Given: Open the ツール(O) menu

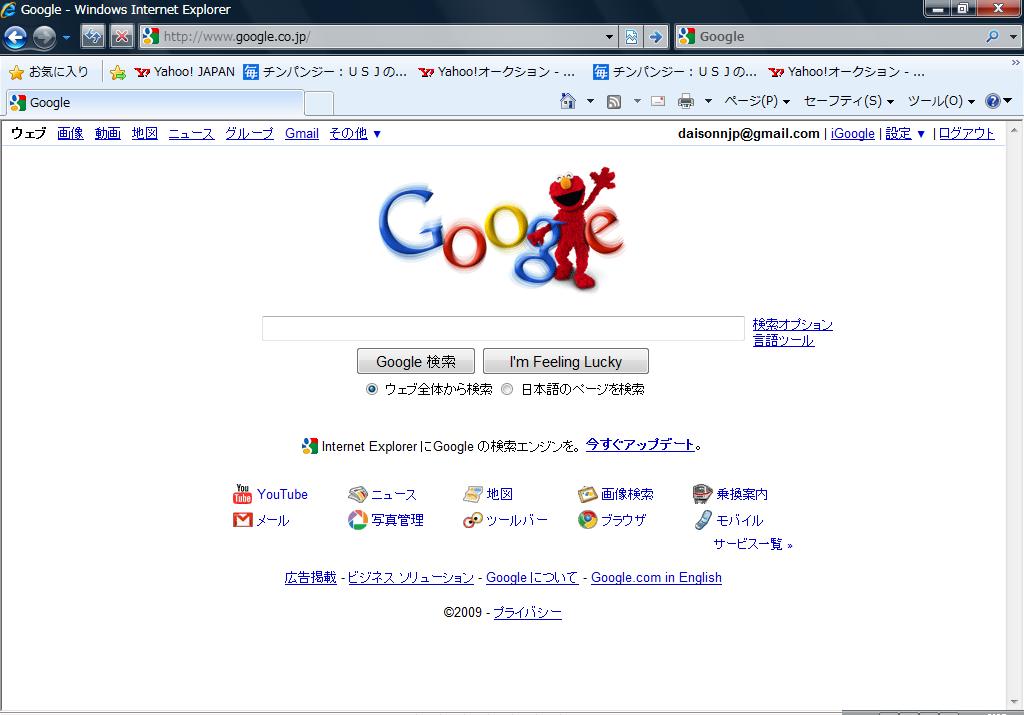Looking at the screenshot, I should [x=941, y=101].
